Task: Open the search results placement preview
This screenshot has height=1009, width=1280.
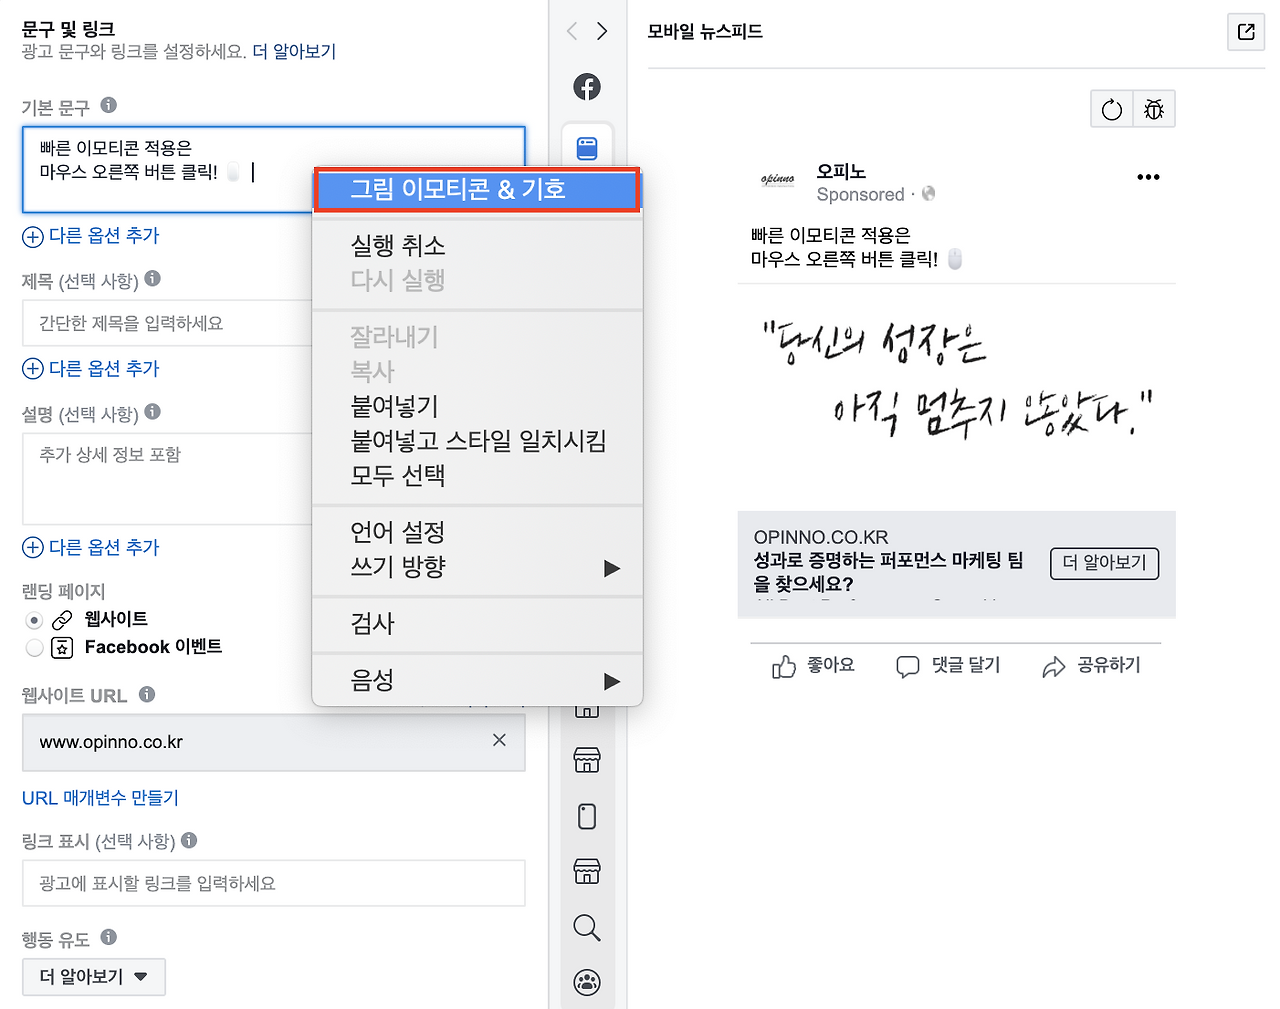Action: pos(587,928)
